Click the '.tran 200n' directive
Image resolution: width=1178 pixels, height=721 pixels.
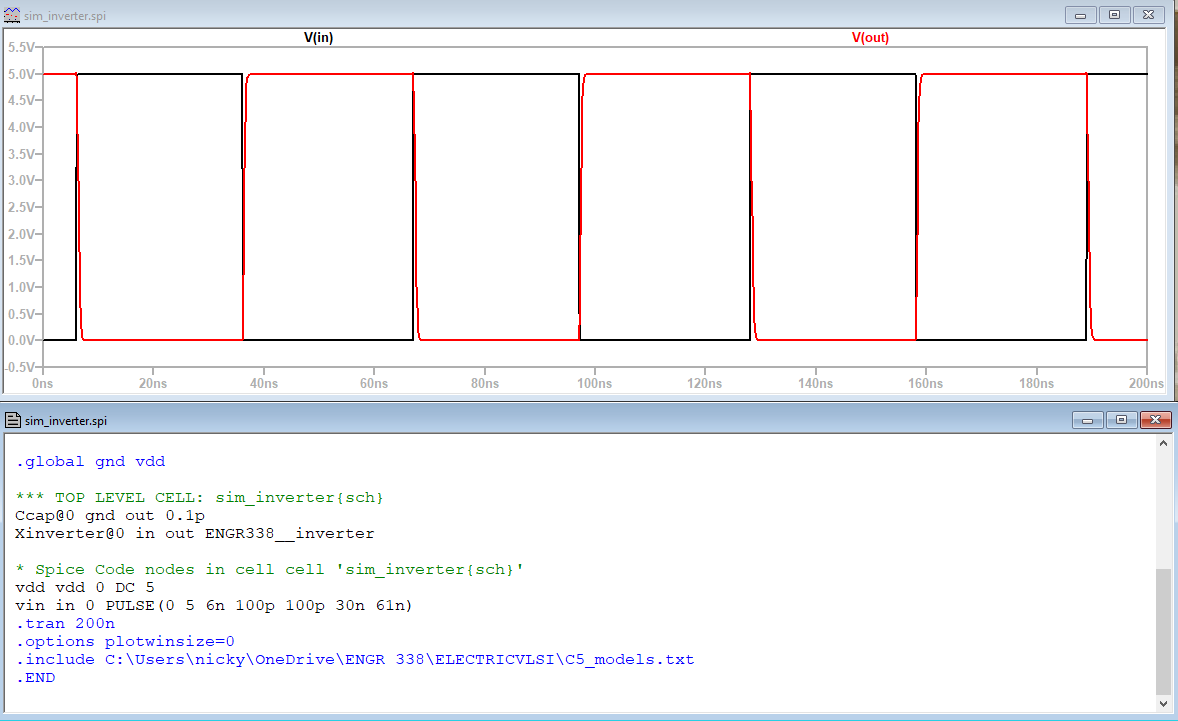[x=65, y=624]
